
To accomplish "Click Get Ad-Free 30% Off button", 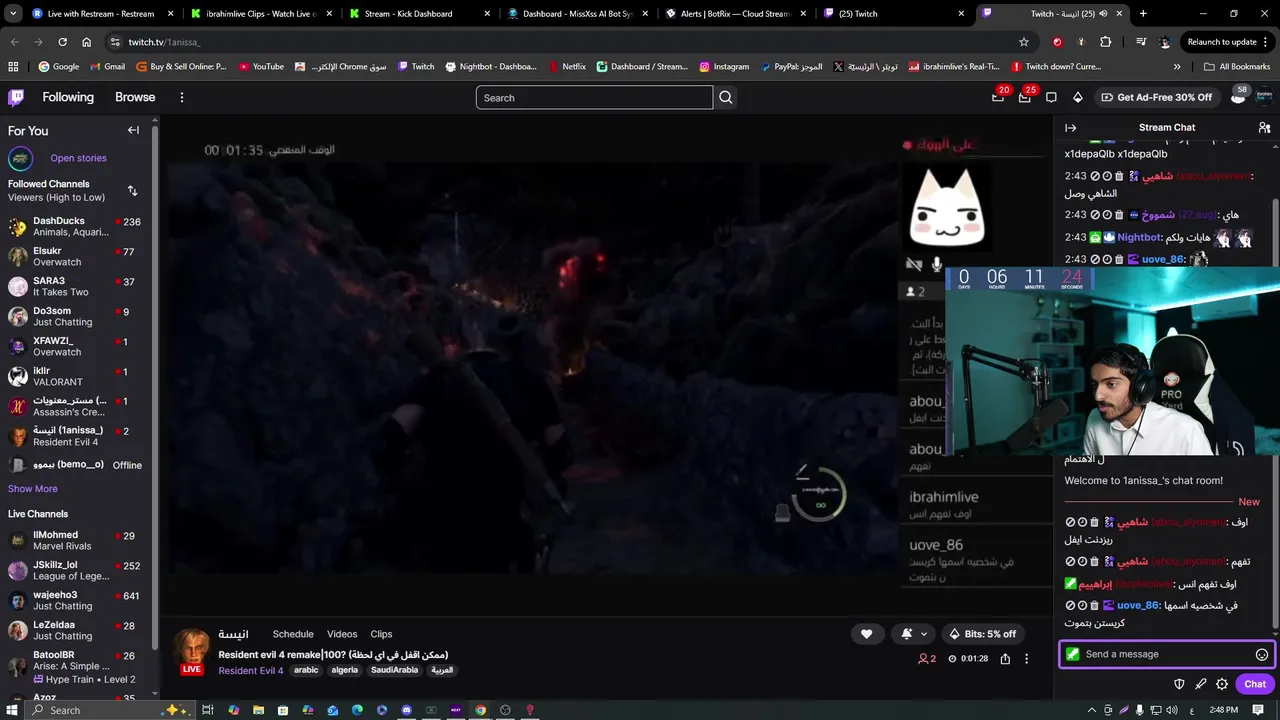I will 1156,97.
